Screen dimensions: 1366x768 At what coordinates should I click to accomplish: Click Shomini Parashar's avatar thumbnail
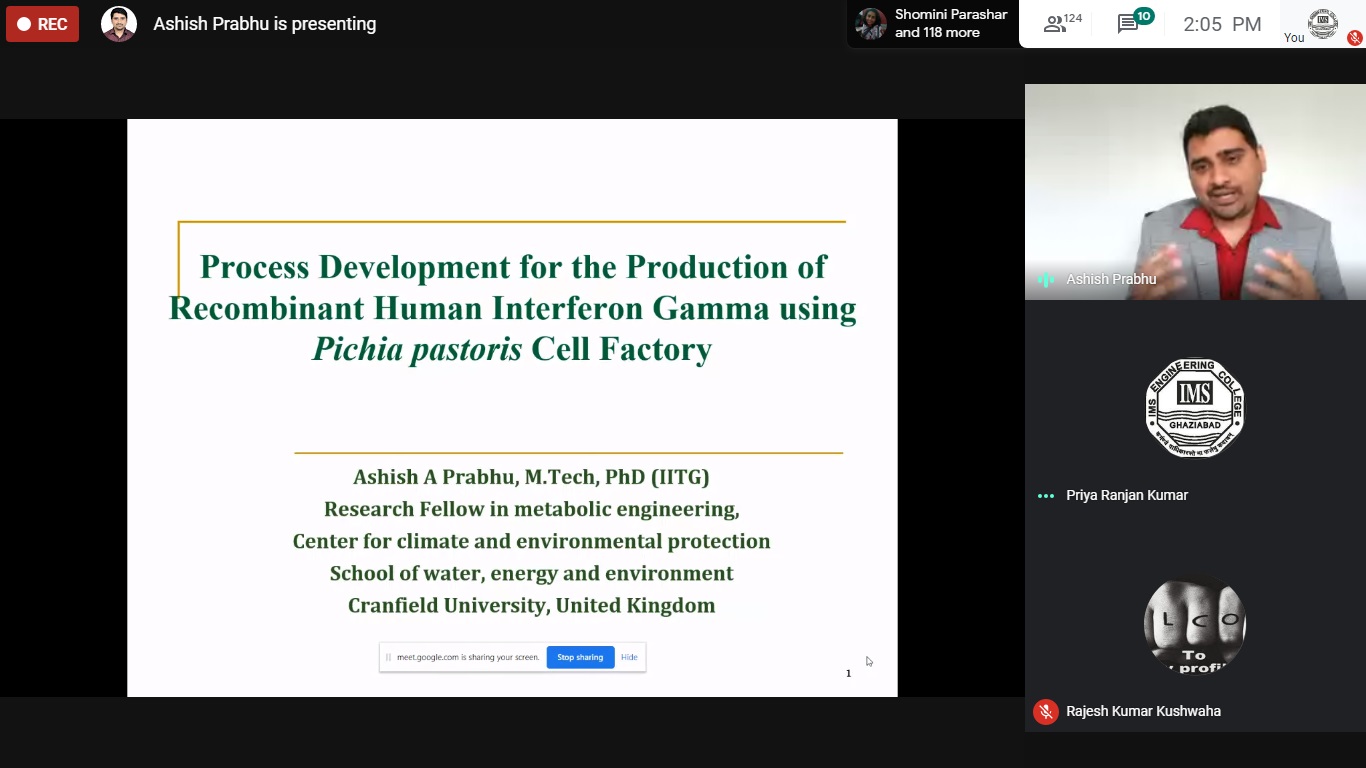870,24
